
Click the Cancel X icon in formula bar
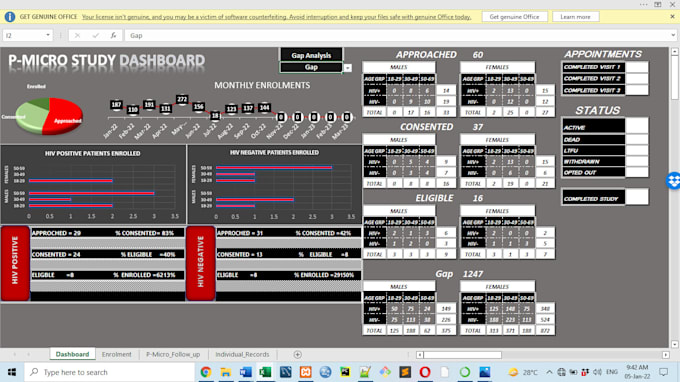(77, 36)
